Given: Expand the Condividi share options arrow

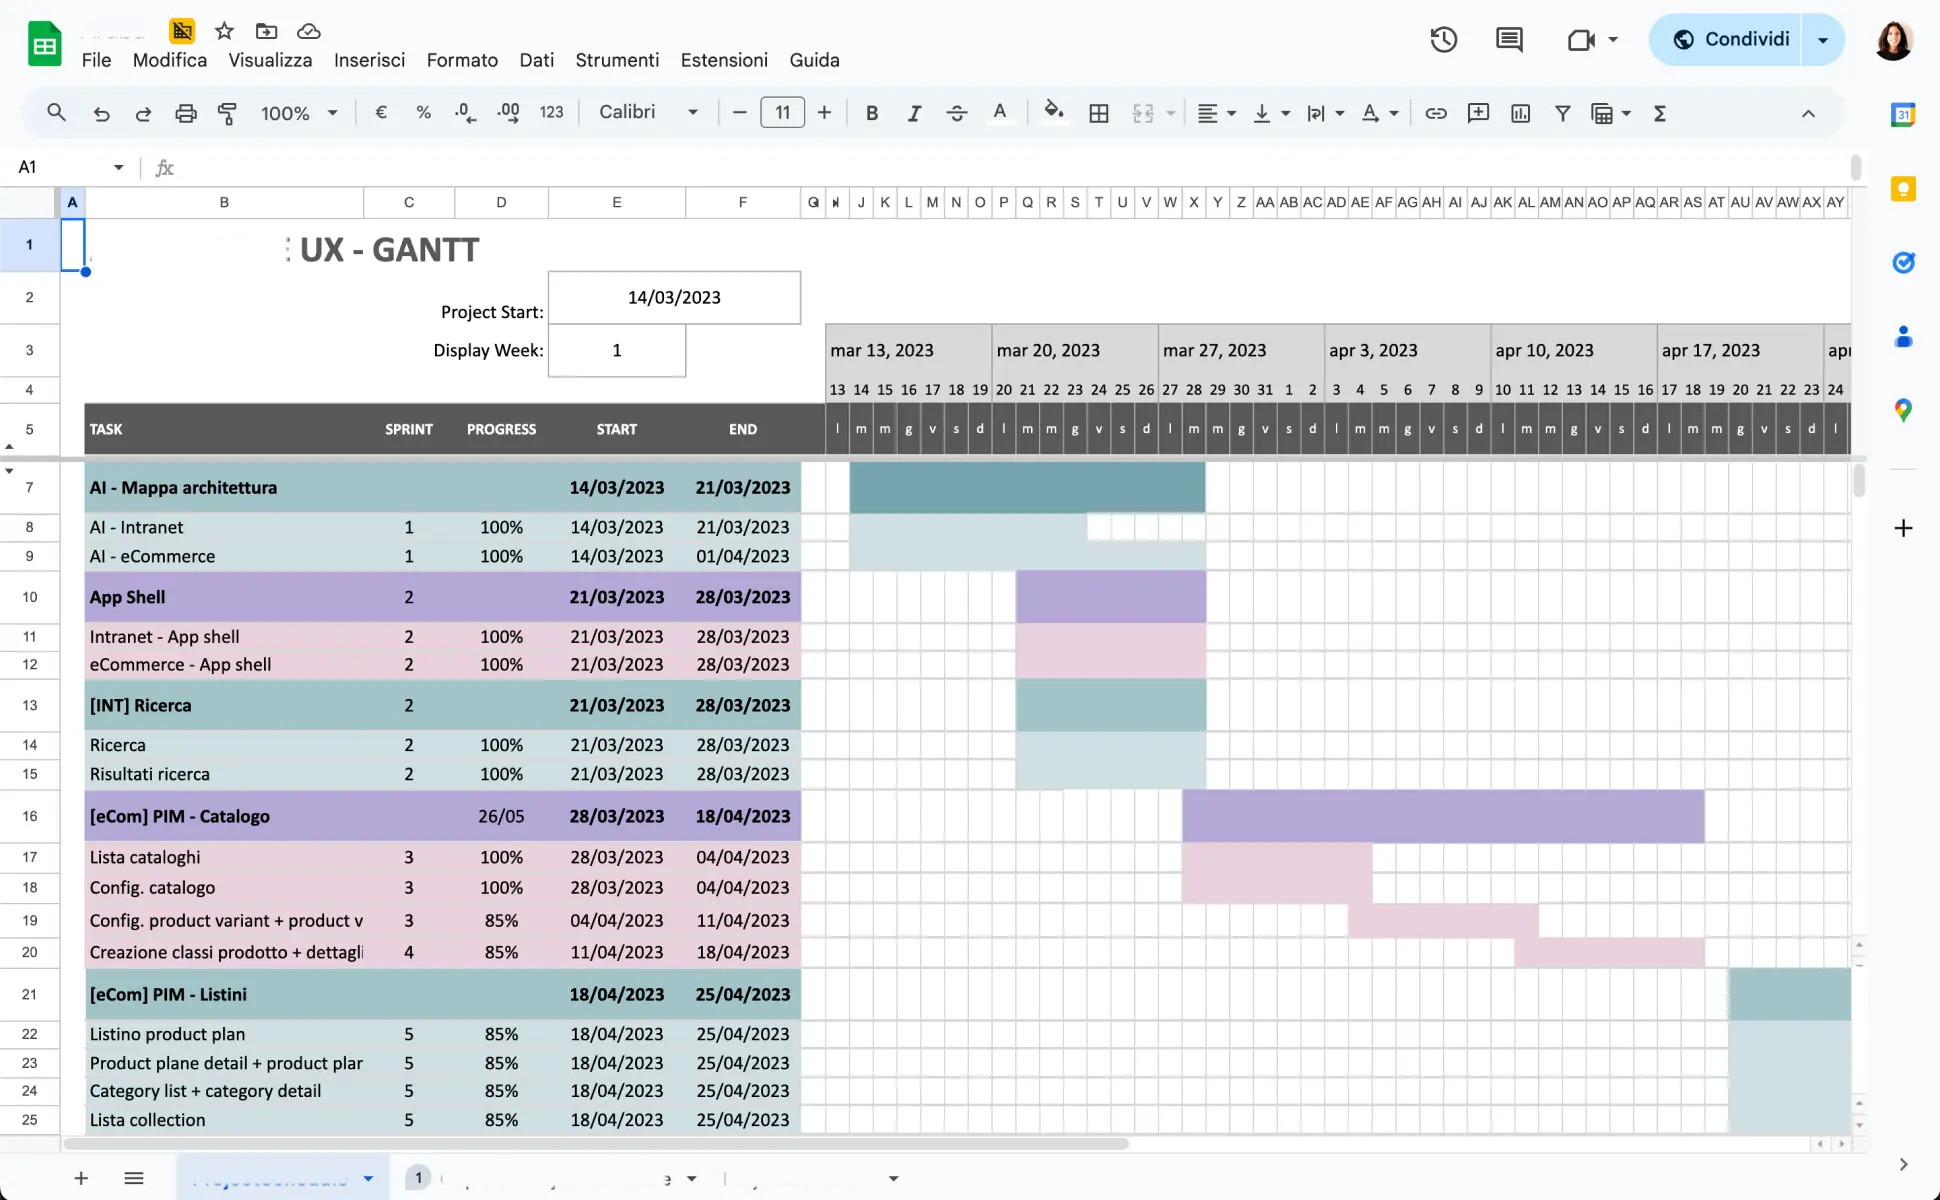Looking at the screenshot, I should pyautogui.click(x=1822, y=39).
